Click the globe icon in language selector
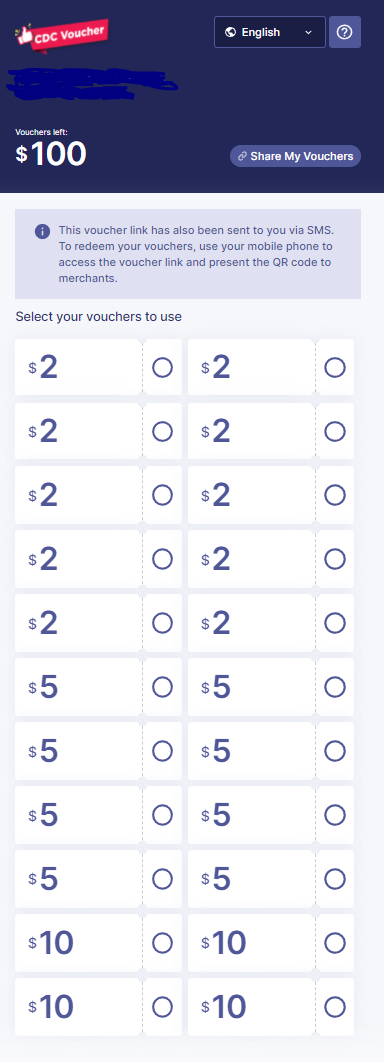384x1062 pixels. pos(230,33)
